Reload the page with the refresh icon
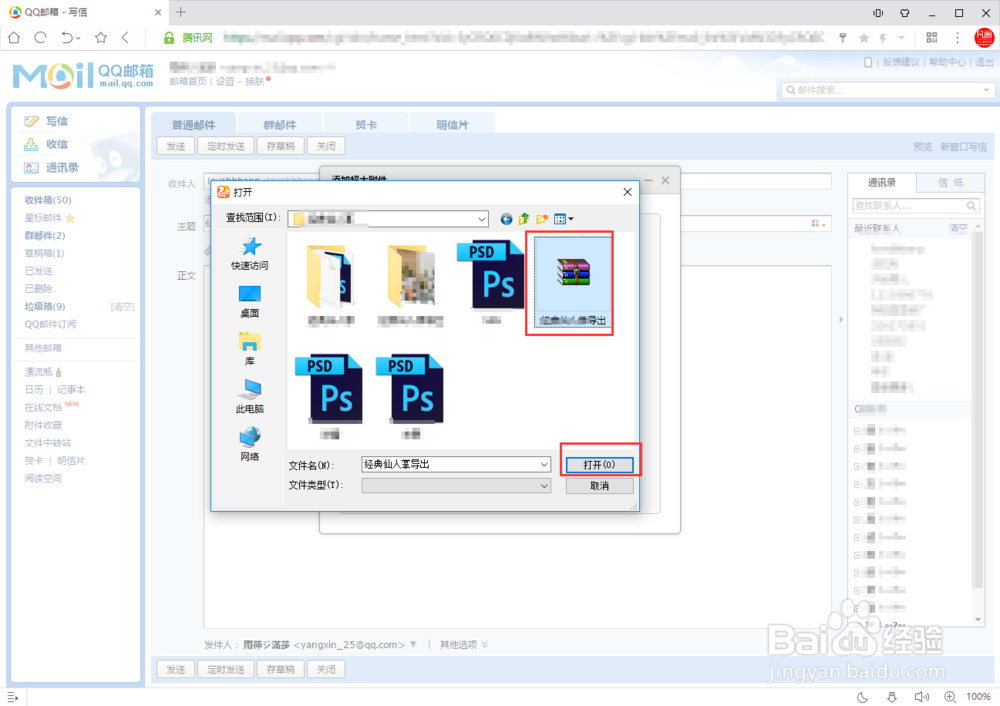 tap(41, 38)
